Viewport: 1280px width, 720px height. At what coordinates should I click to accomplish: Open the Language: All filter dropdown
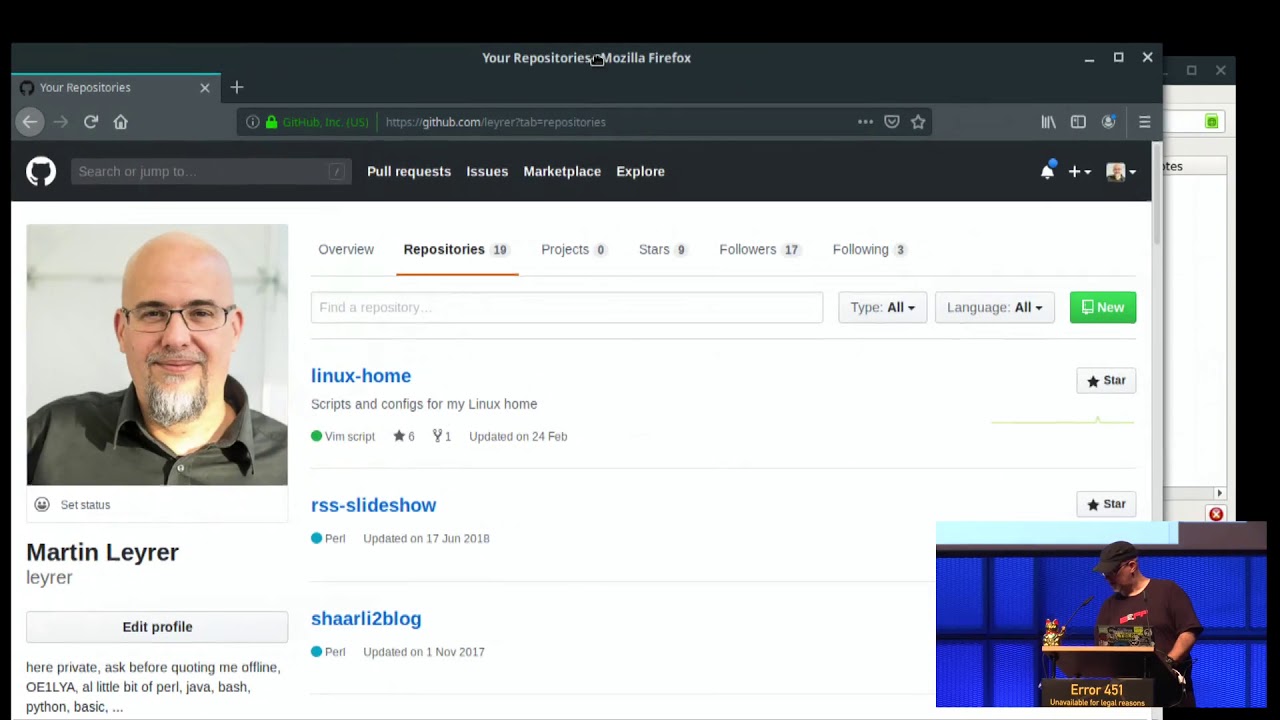pos(994,307)
